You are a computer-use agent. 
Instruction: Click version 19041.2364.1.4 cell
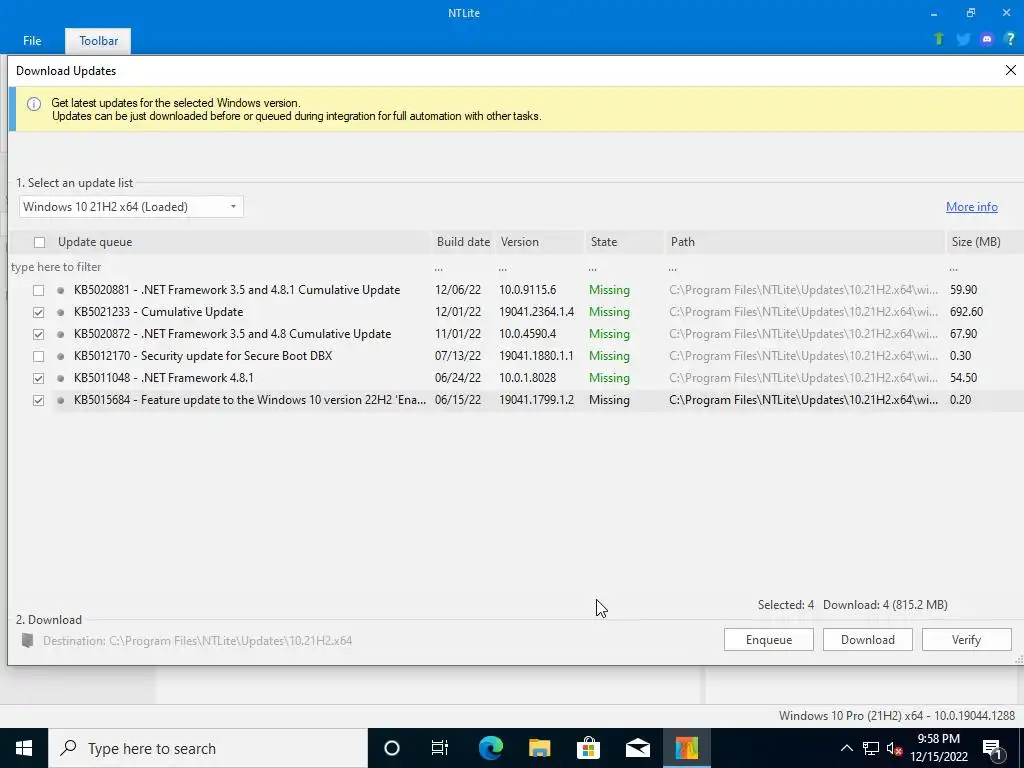coord(537,312)
